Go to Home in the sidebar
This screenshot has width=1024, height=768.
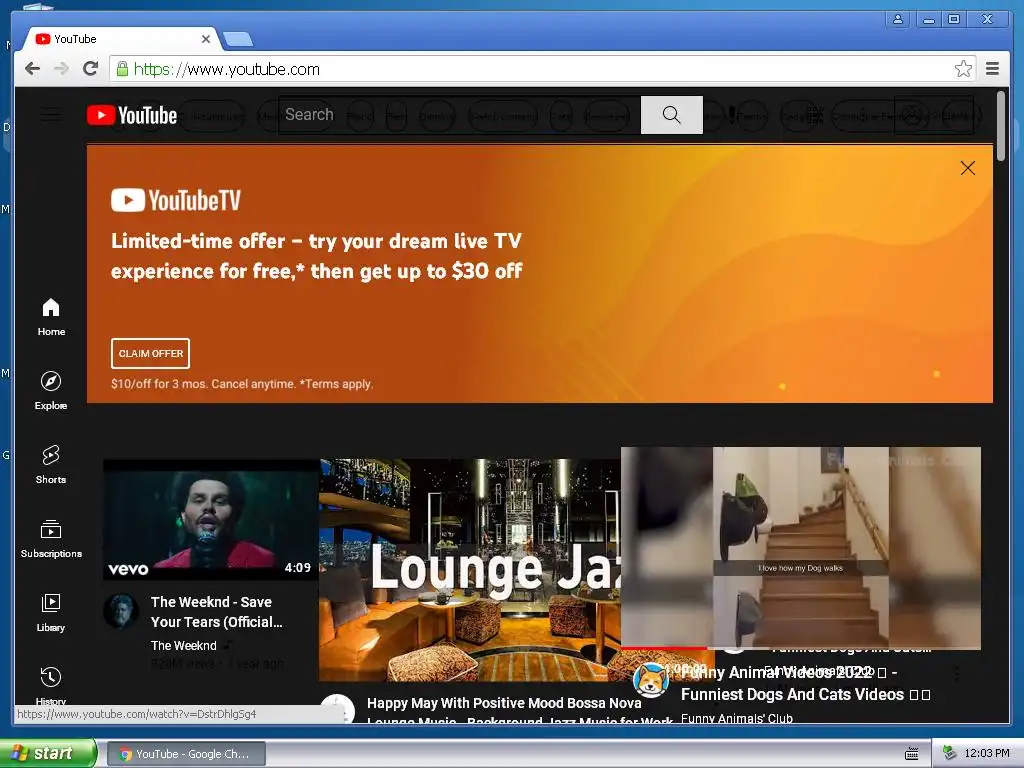(x=51, y=317)
